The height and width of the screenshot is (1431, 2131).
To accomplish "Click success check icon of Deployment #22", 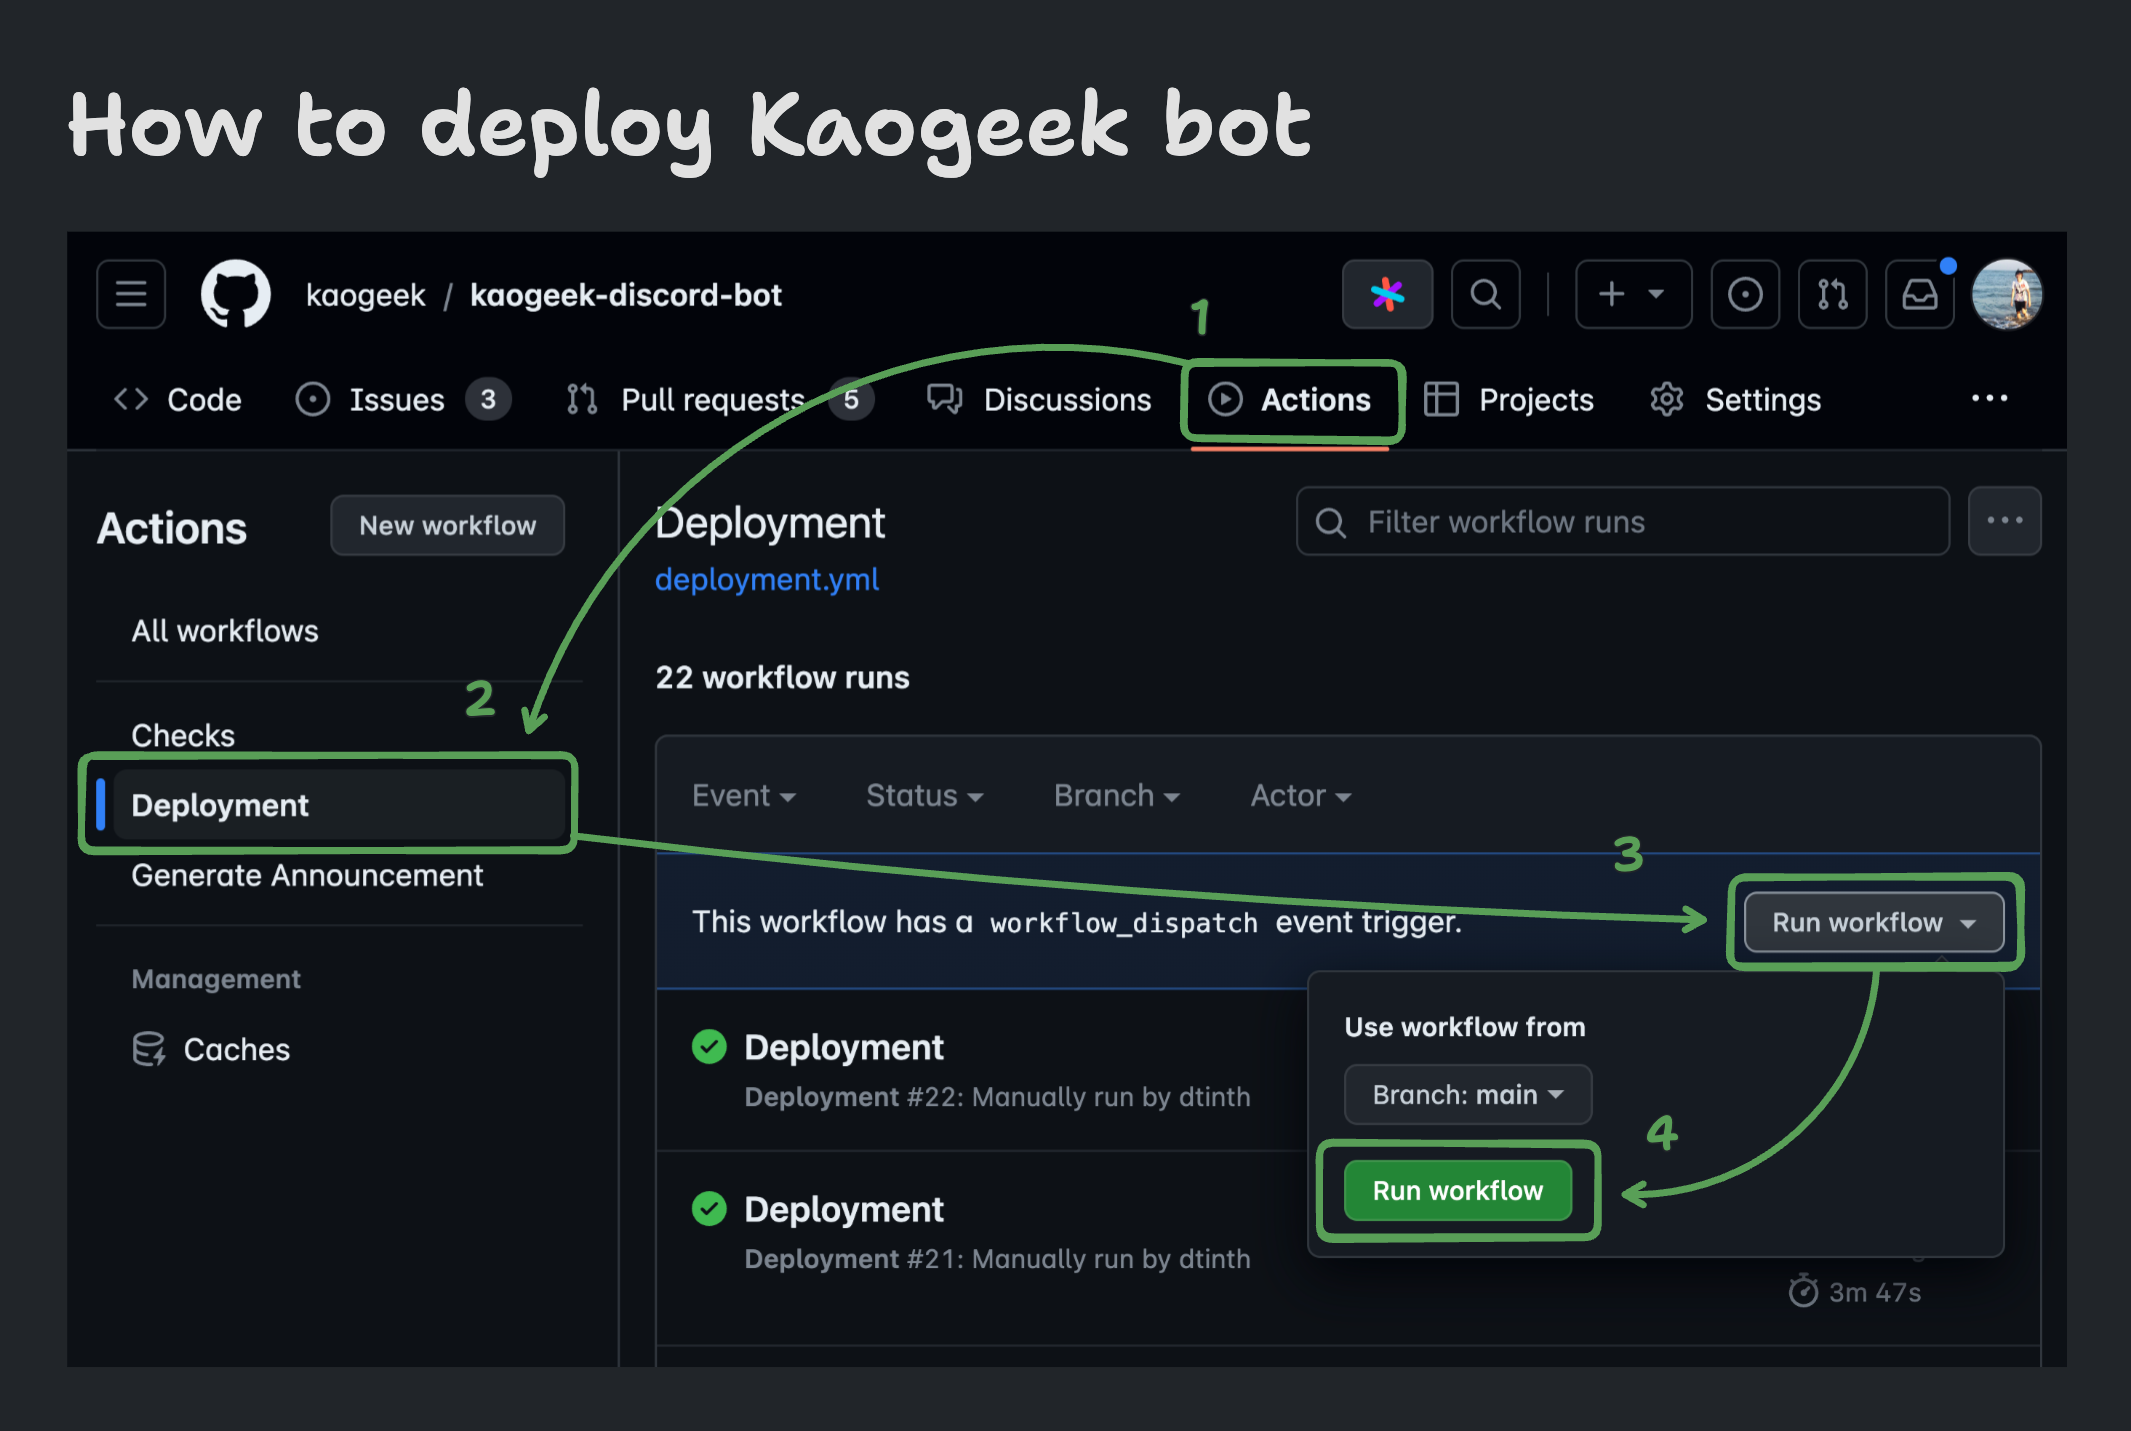I will click(709, 1047).
